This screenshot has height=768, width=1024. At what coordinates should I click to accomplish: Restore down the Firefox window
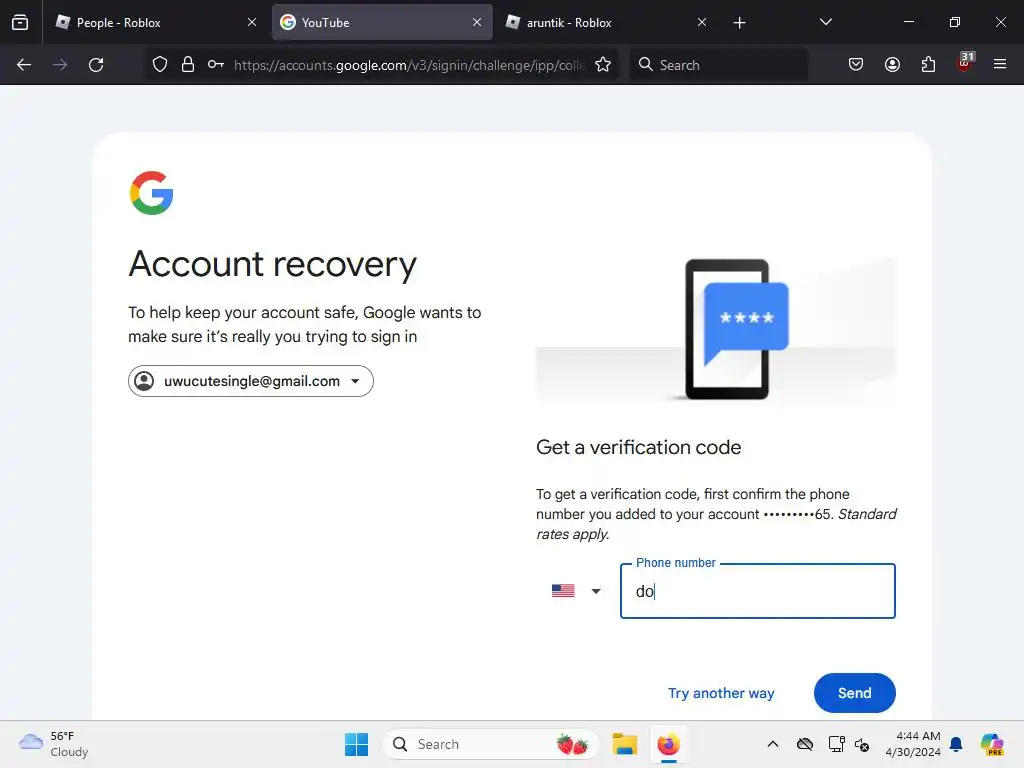[x=955, y=22]
